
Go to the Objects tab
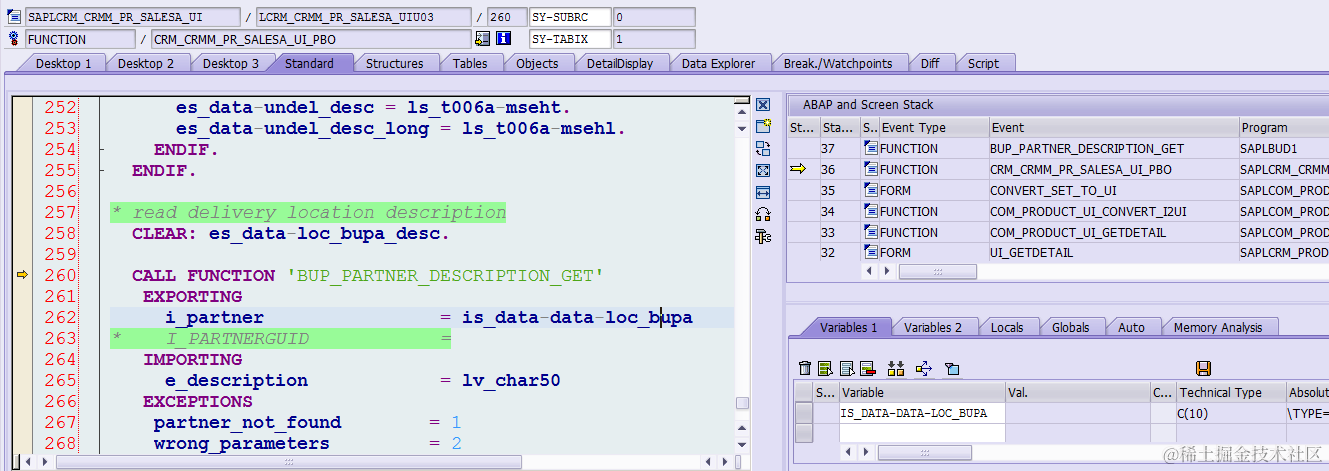tap(537, 63)
